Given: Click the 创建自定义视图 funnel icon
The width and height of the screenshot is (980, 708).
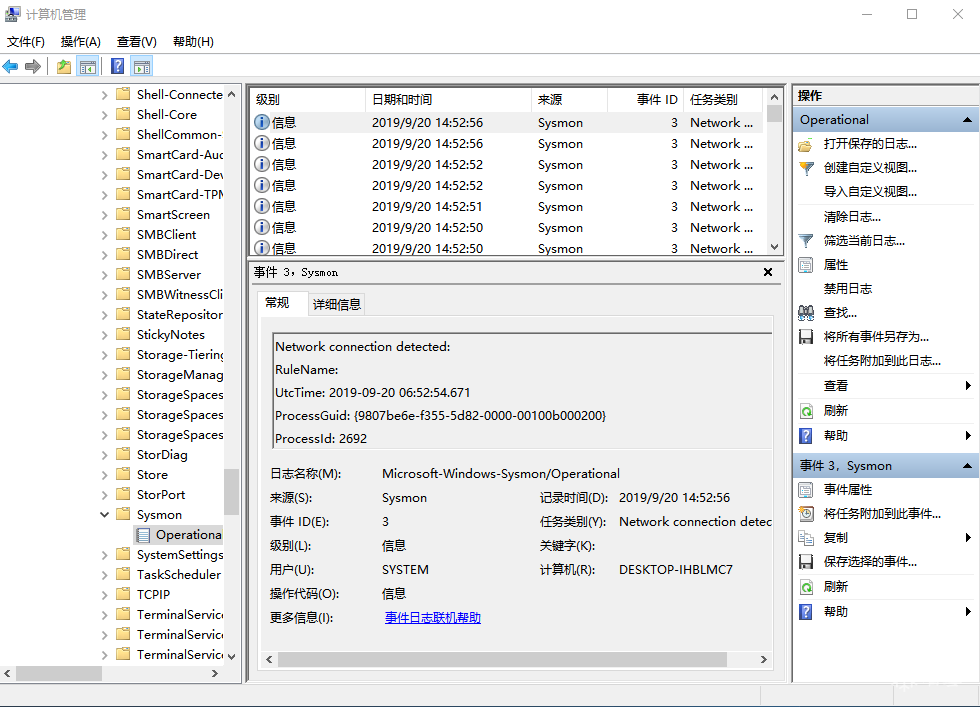Looking at the screenshot, I should click(806, 168).
